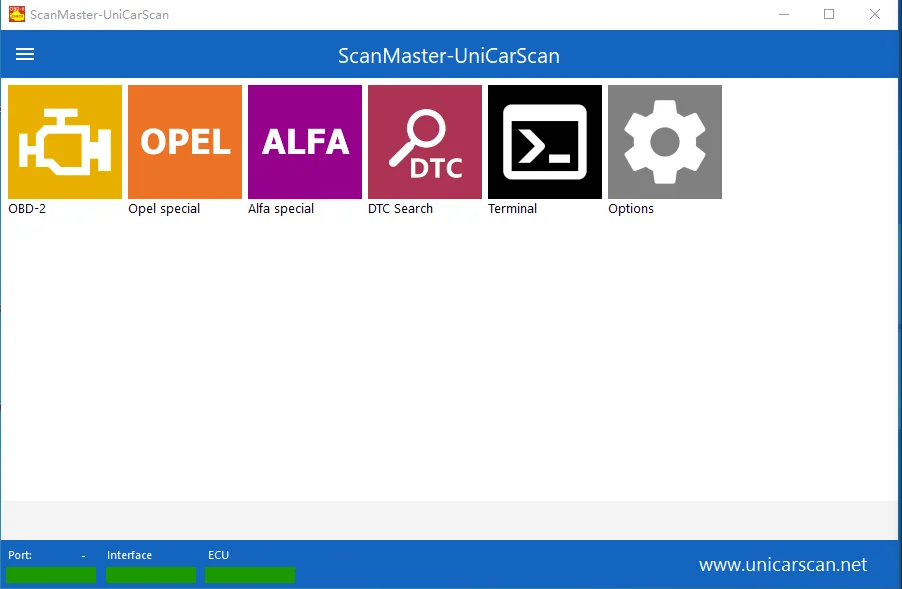Open the Options gear tile
The height and width of the screenshot is (589, 902).
coord(665,142)
